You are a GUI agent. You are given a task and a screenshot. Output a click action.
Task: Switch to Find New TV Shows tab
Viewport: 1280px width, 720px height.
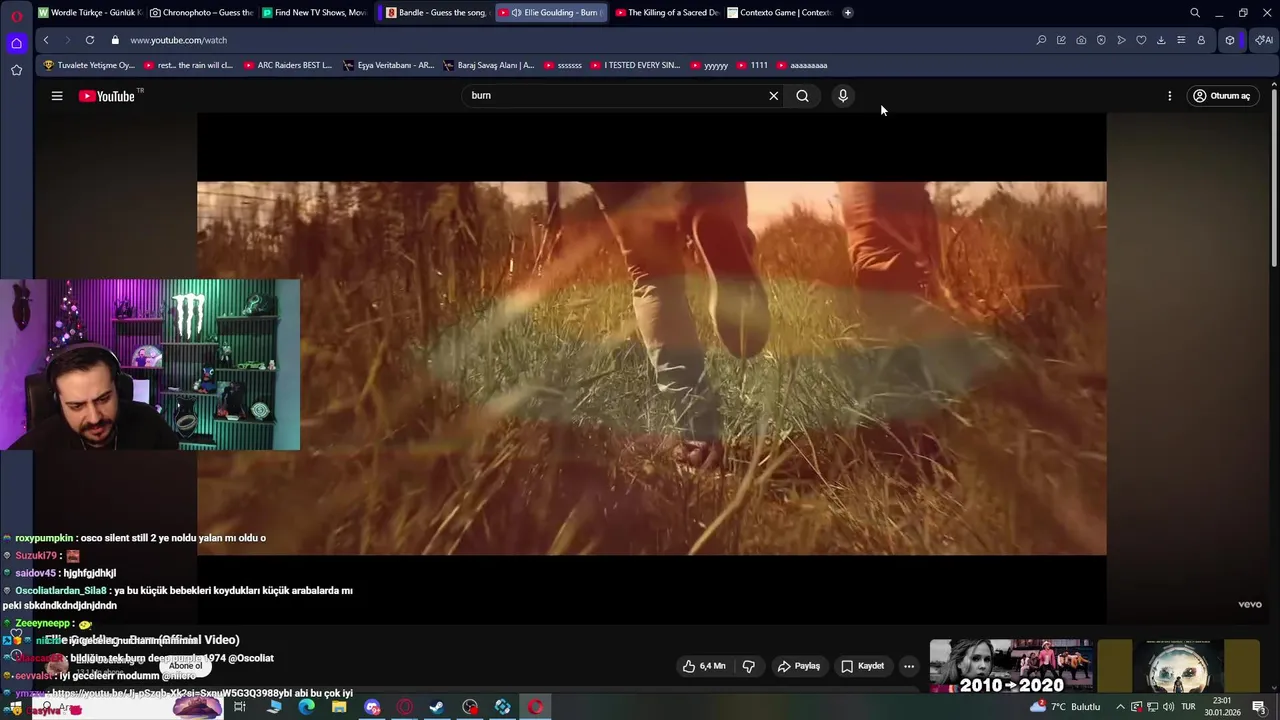click(x=314, y=13)
